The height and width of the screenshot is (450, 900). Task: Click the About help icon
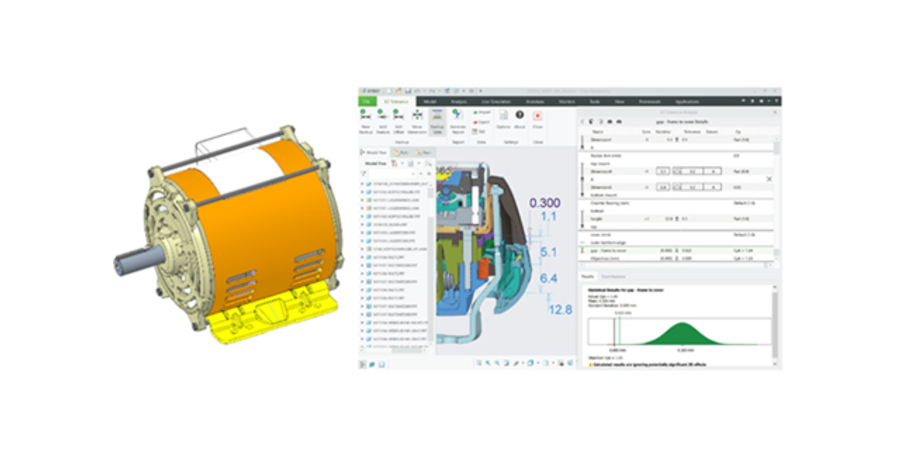[520, 118]
